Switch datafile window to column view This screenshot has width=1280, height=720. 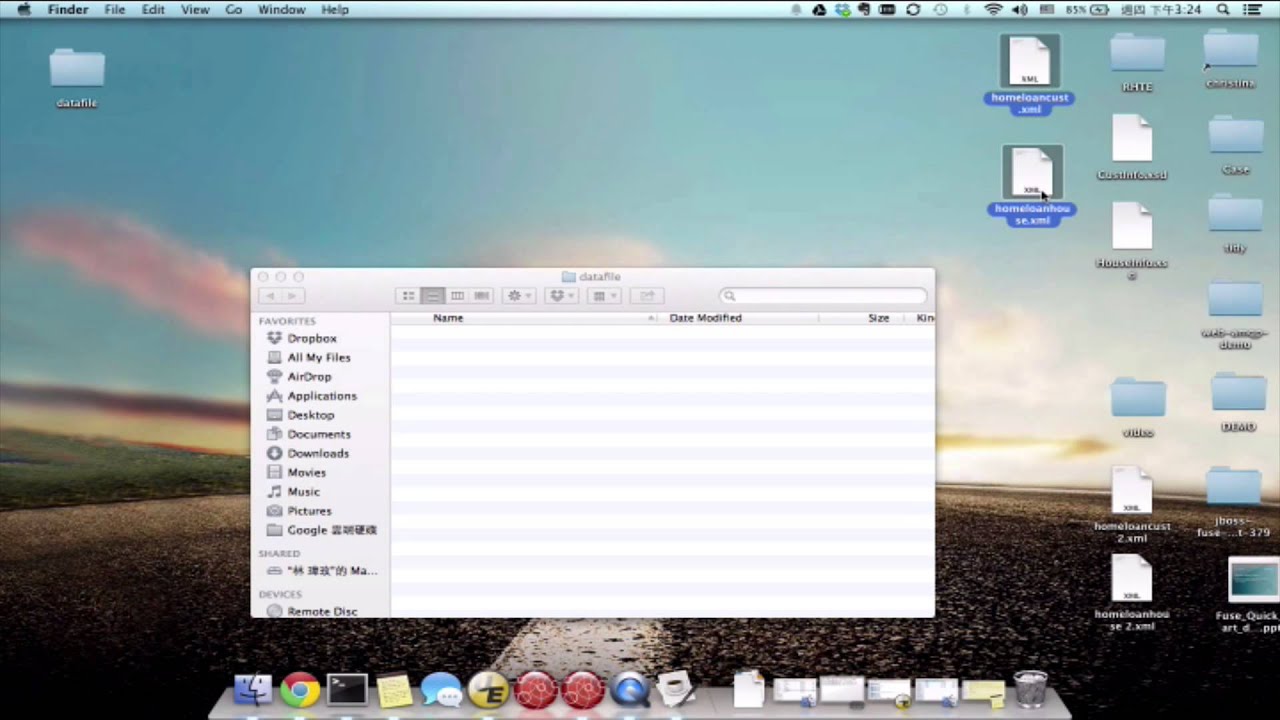pyautogui.click(x=457, y=296)
